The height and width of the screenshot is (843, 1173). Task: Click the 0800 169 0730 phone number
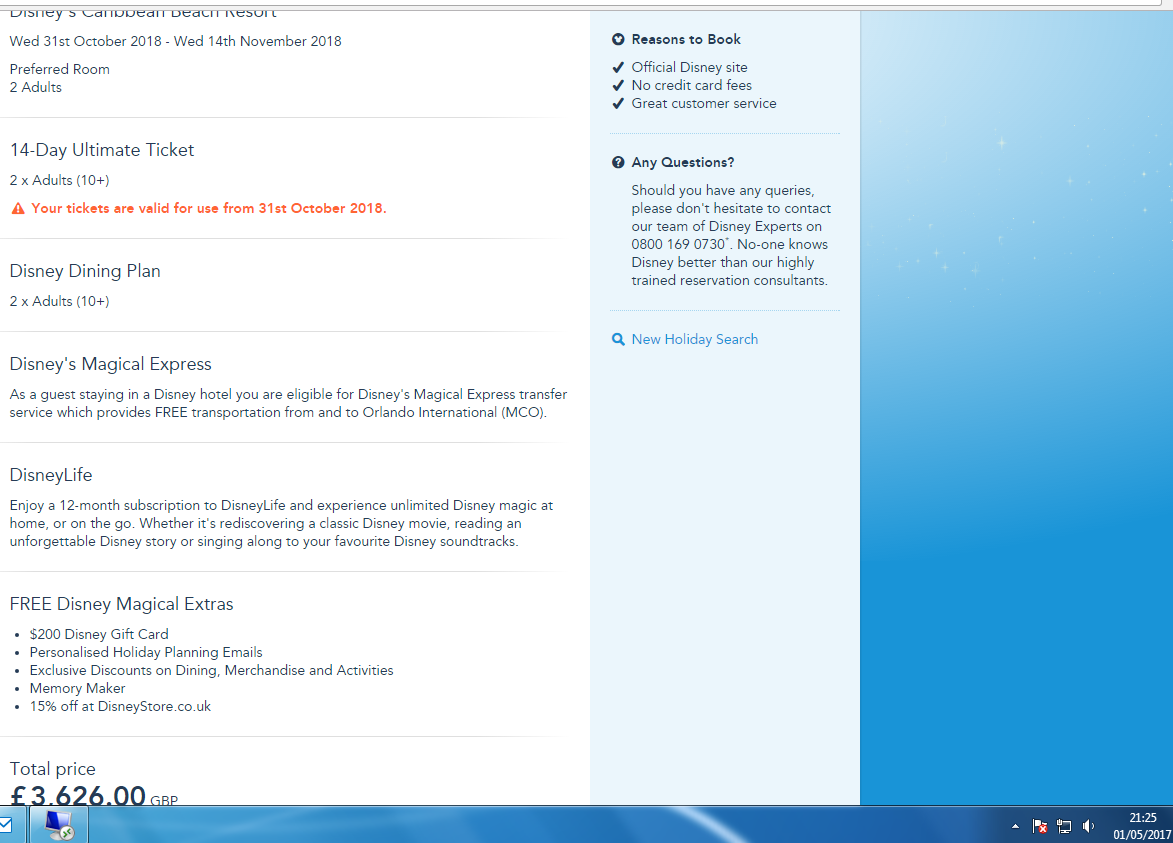click(678, 244)
